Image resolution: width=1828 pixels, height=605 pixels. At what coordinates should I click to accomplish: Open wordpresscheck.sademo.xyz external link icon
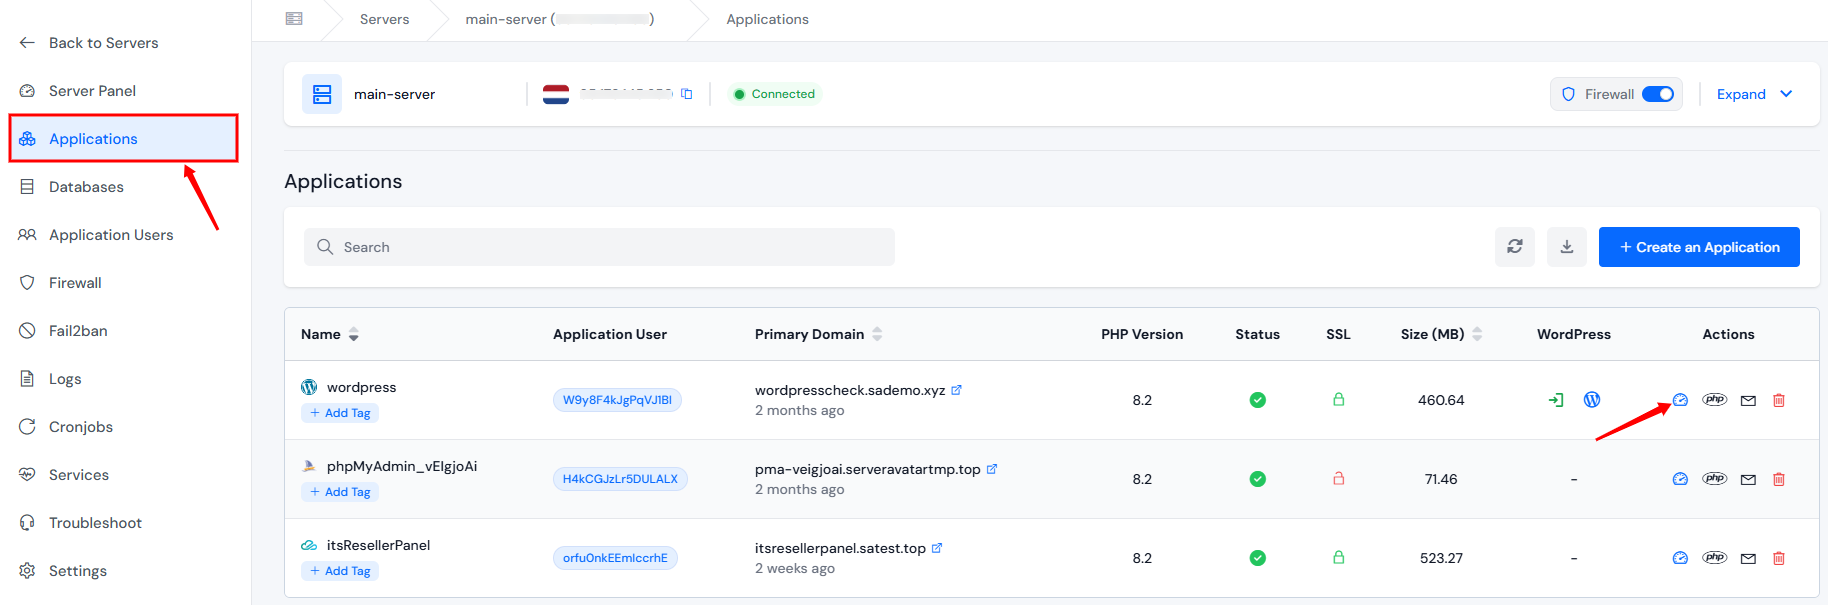[956, 390]
